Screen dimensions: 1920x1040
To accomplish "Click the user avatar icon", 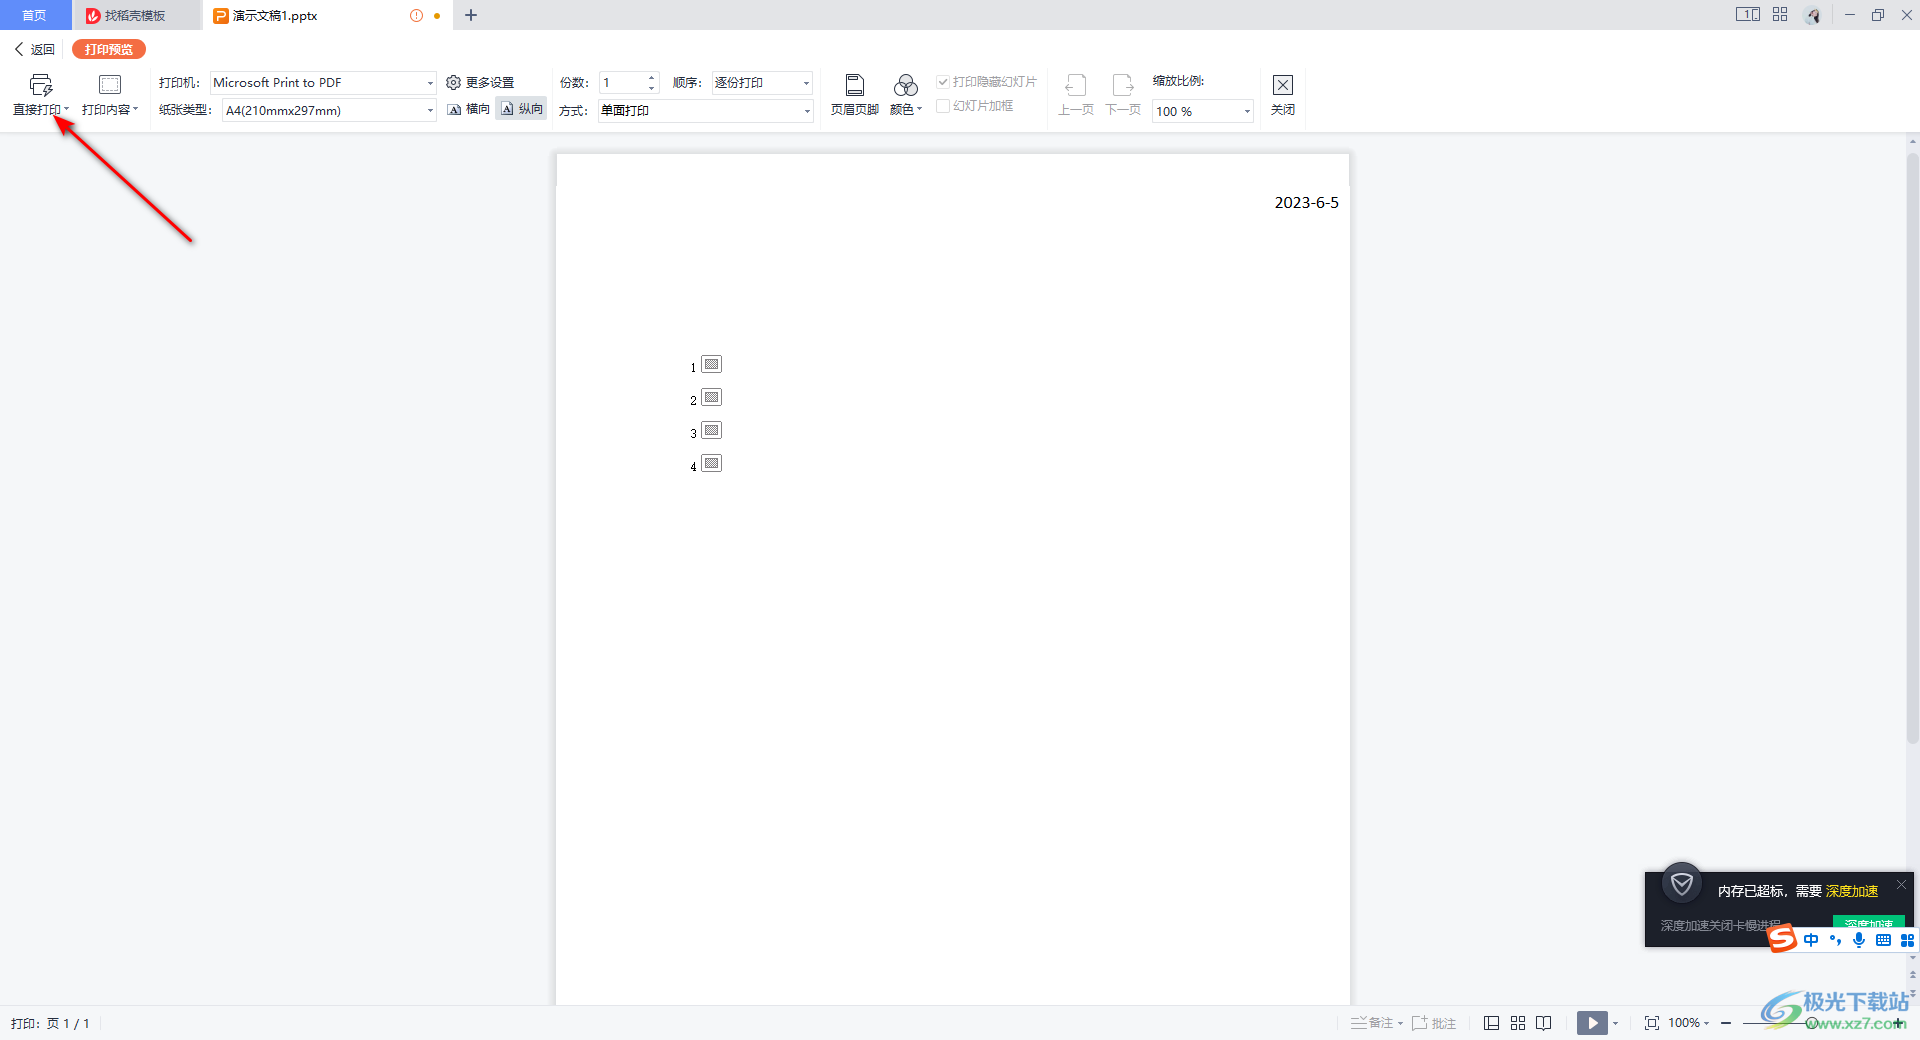I will click(x=1813, y=15).
